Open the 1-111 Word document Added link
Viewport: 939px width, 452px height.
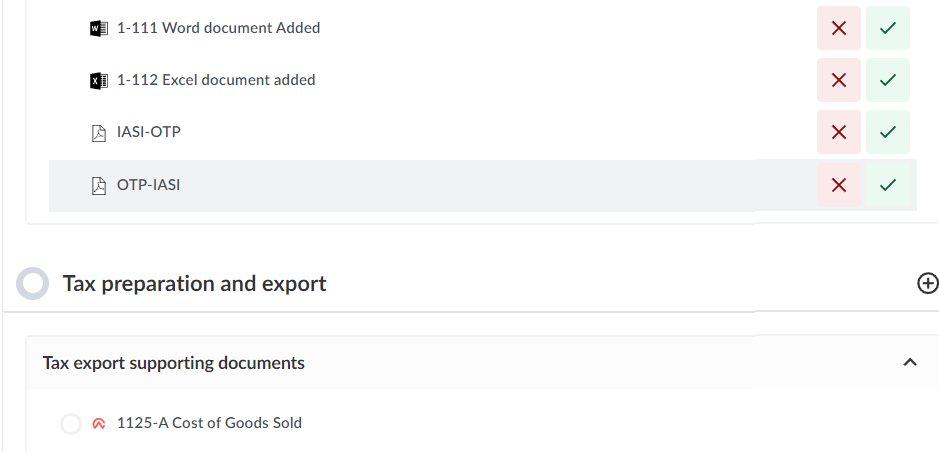tap(218, 28)
